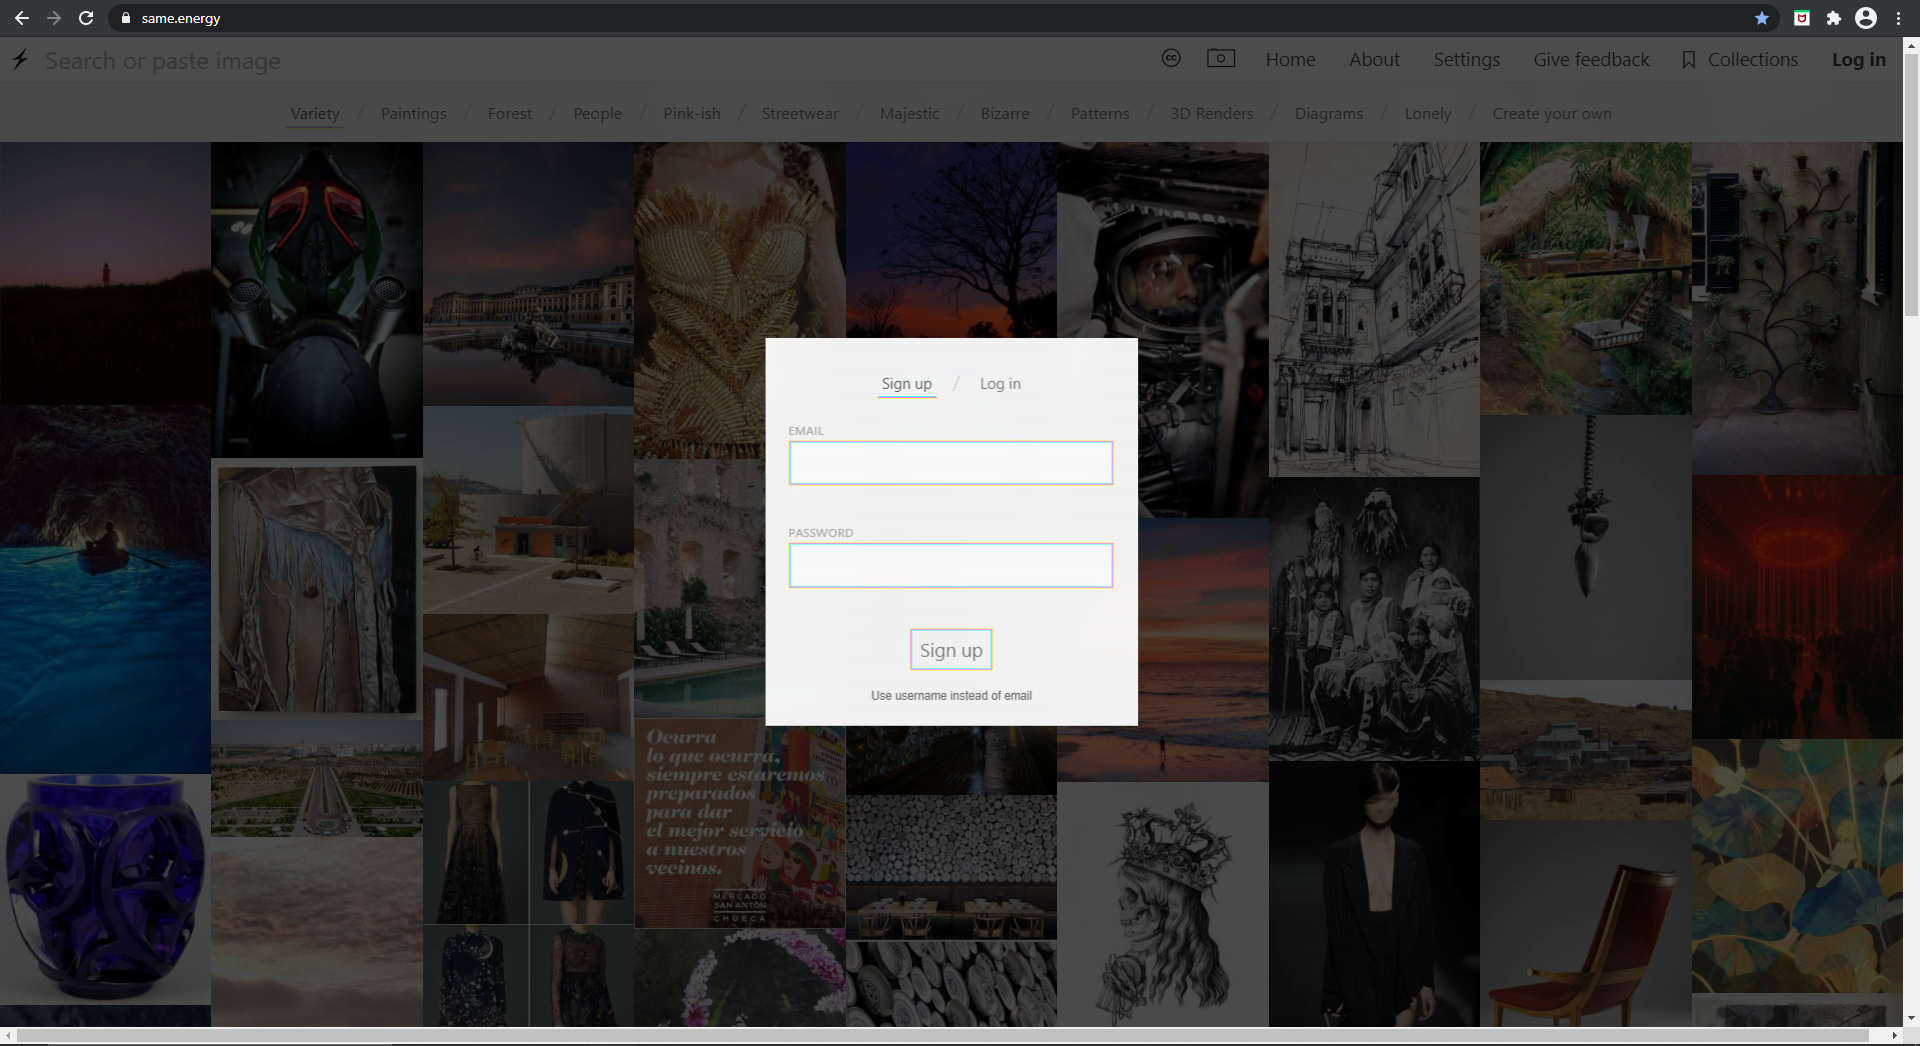Click Log in in the top navigation
The image size is (1920, 1046).
(x=1859, y=60)
